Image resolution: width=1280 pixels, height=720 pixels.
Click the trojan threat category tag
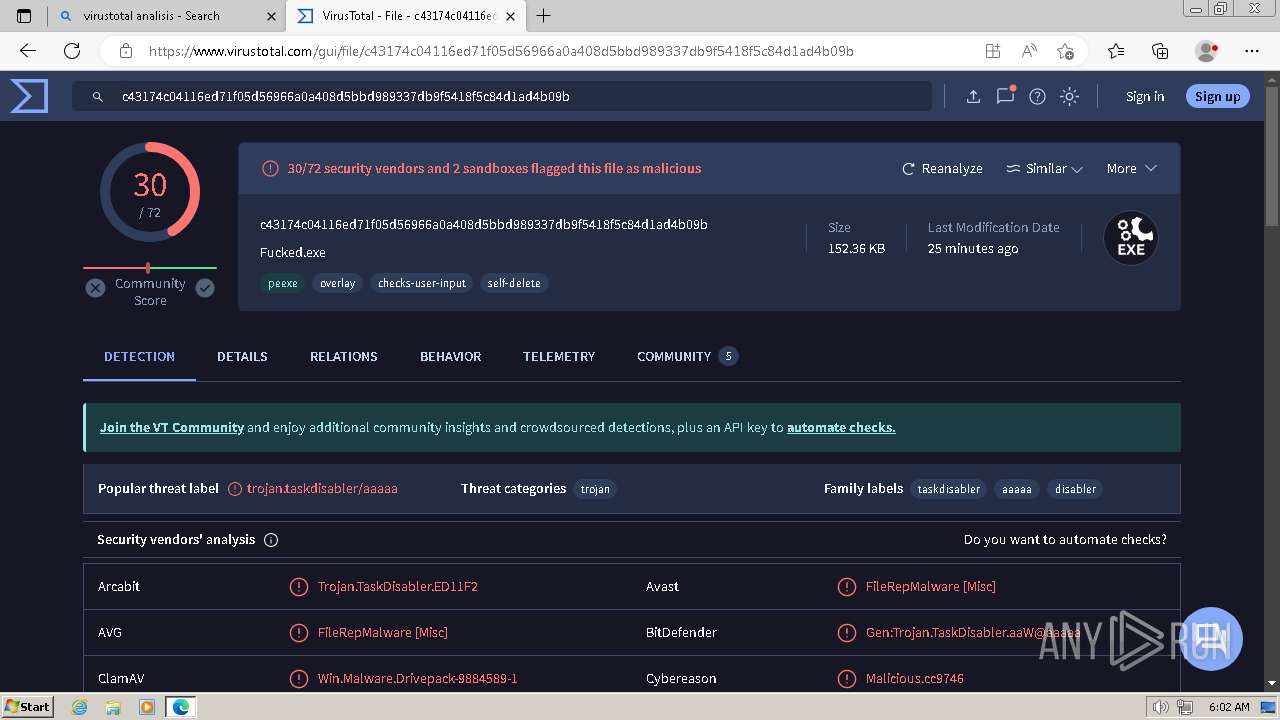[x=595, y=489]
